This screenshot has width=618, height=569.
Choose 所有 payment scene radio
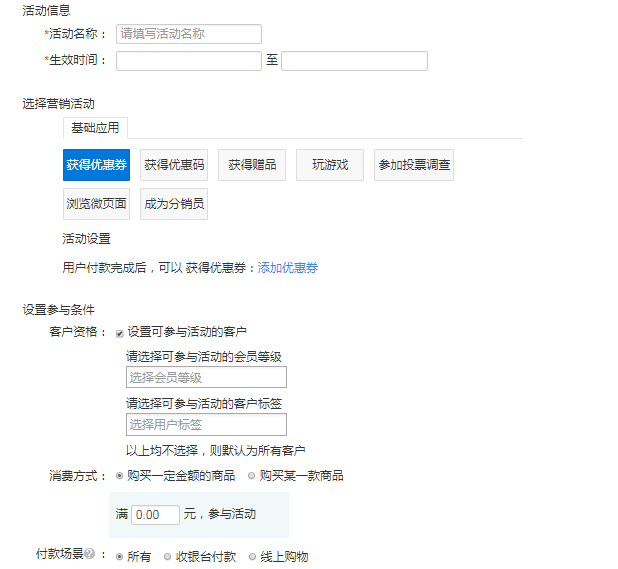coord(120,557)
